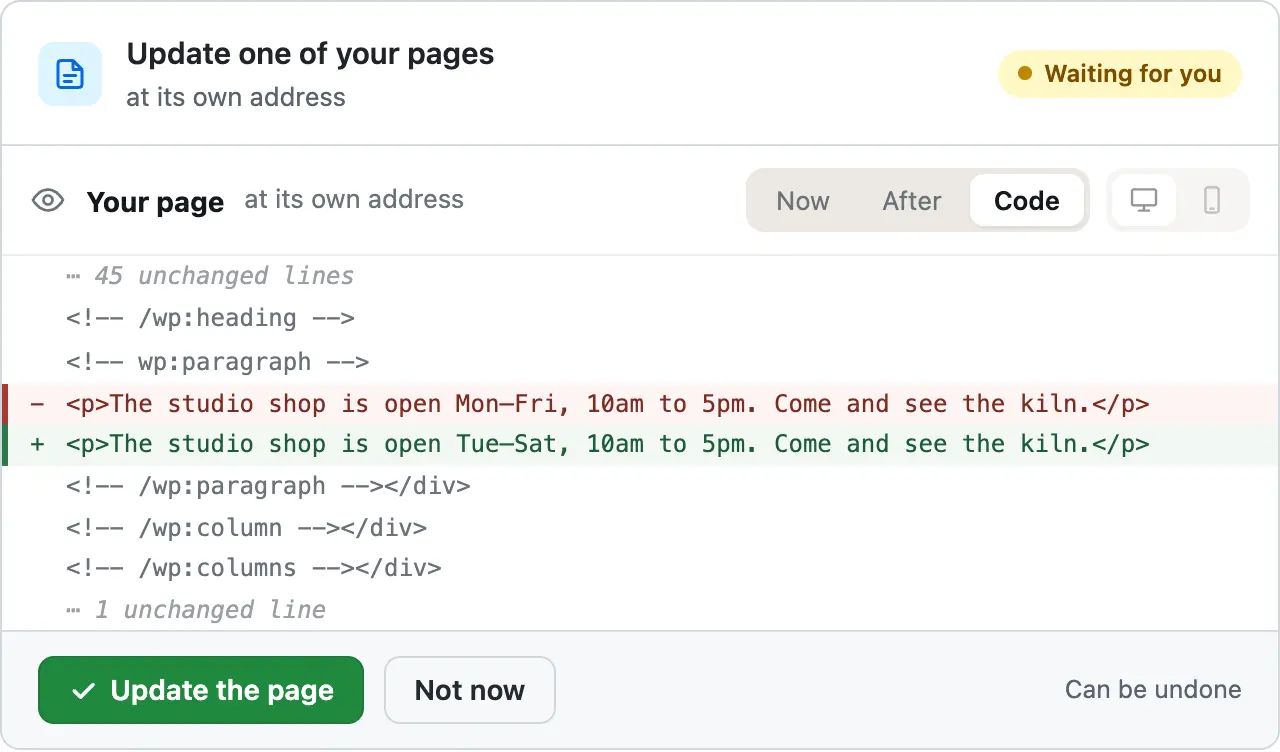Image resolution: width=1280 pixels, height=752 pixels.
Task: Click the Not now button
Action: pos(470,690)
